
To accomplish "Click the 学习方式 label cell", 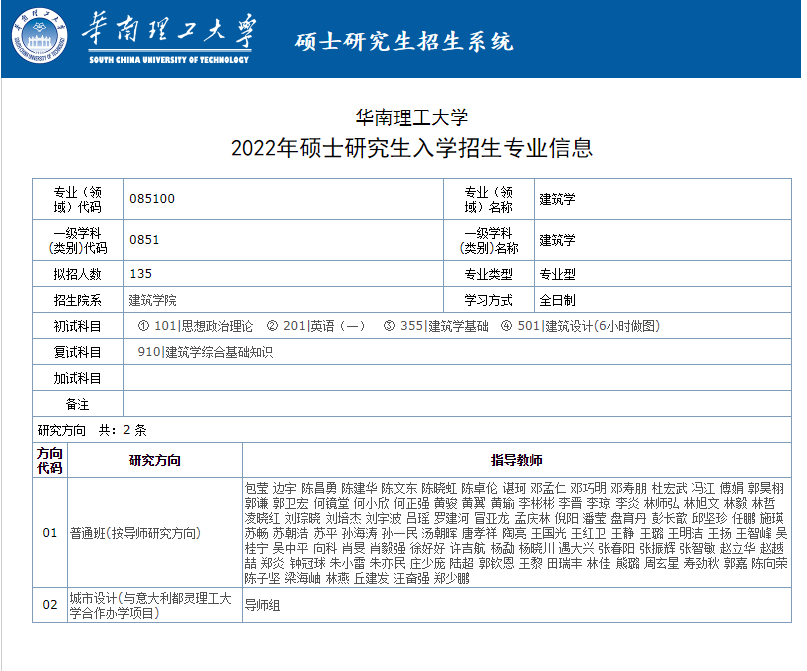I will [489, 300].
